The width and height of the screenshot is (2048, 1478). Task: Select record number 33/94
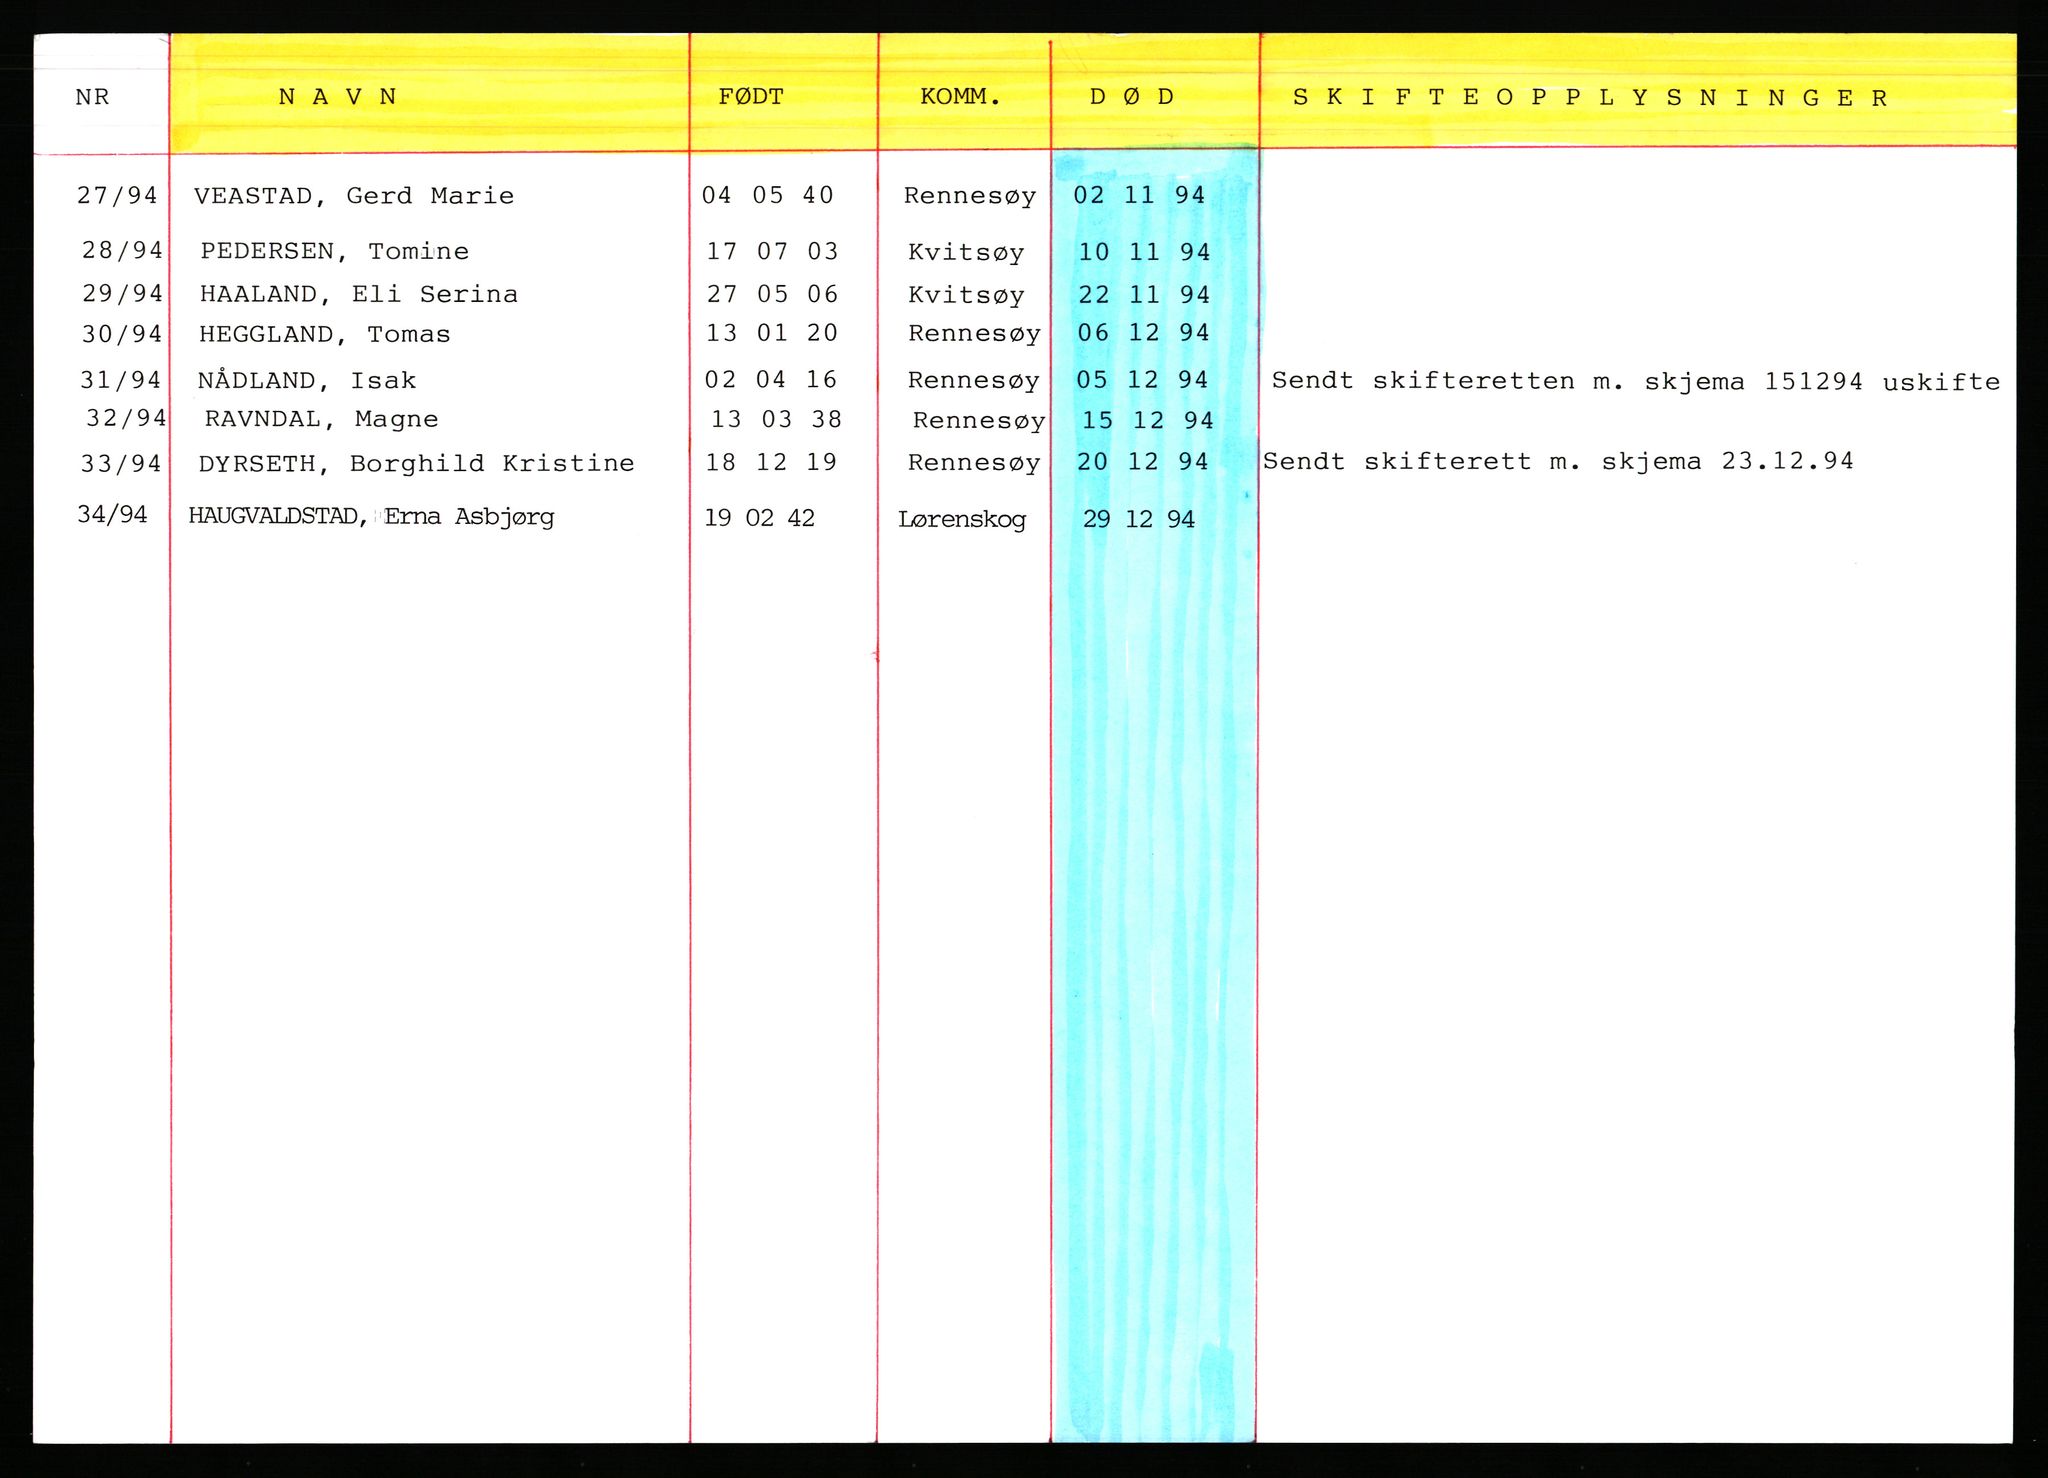coord(121,463)
